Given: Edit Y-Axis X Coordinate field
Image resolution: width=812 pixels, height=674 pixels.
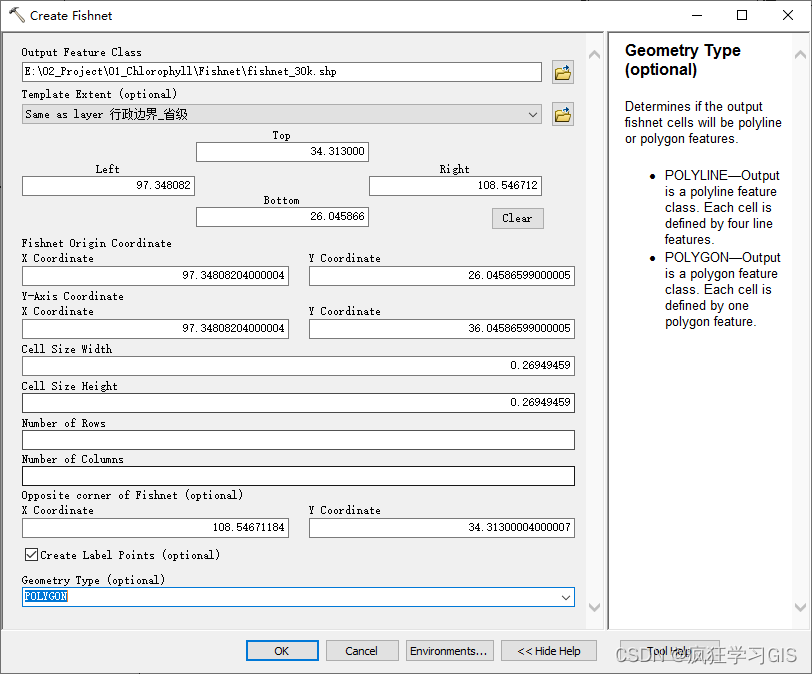Looking at the screenshot, I should tap(155, 328).
